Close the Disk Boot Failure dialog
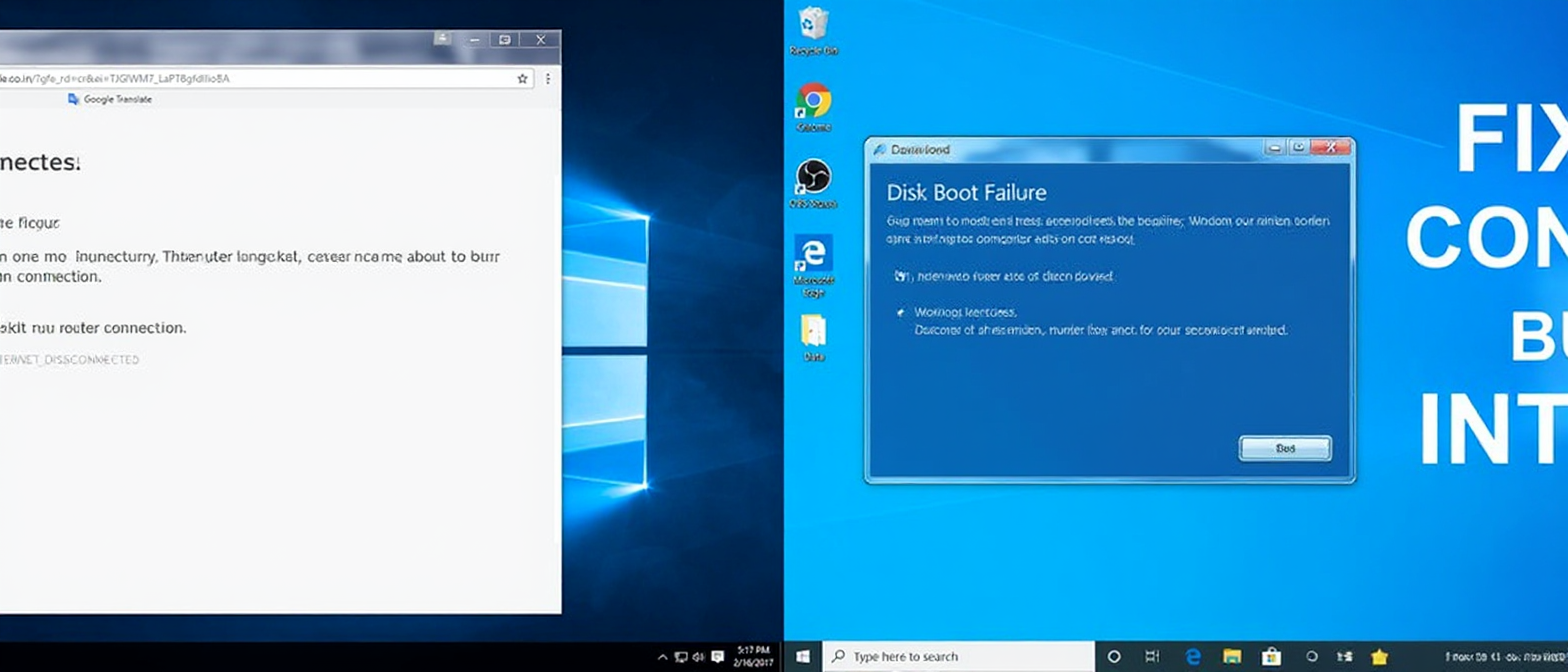Screen dimensions: 1568x672 (x=1329, y=148)
